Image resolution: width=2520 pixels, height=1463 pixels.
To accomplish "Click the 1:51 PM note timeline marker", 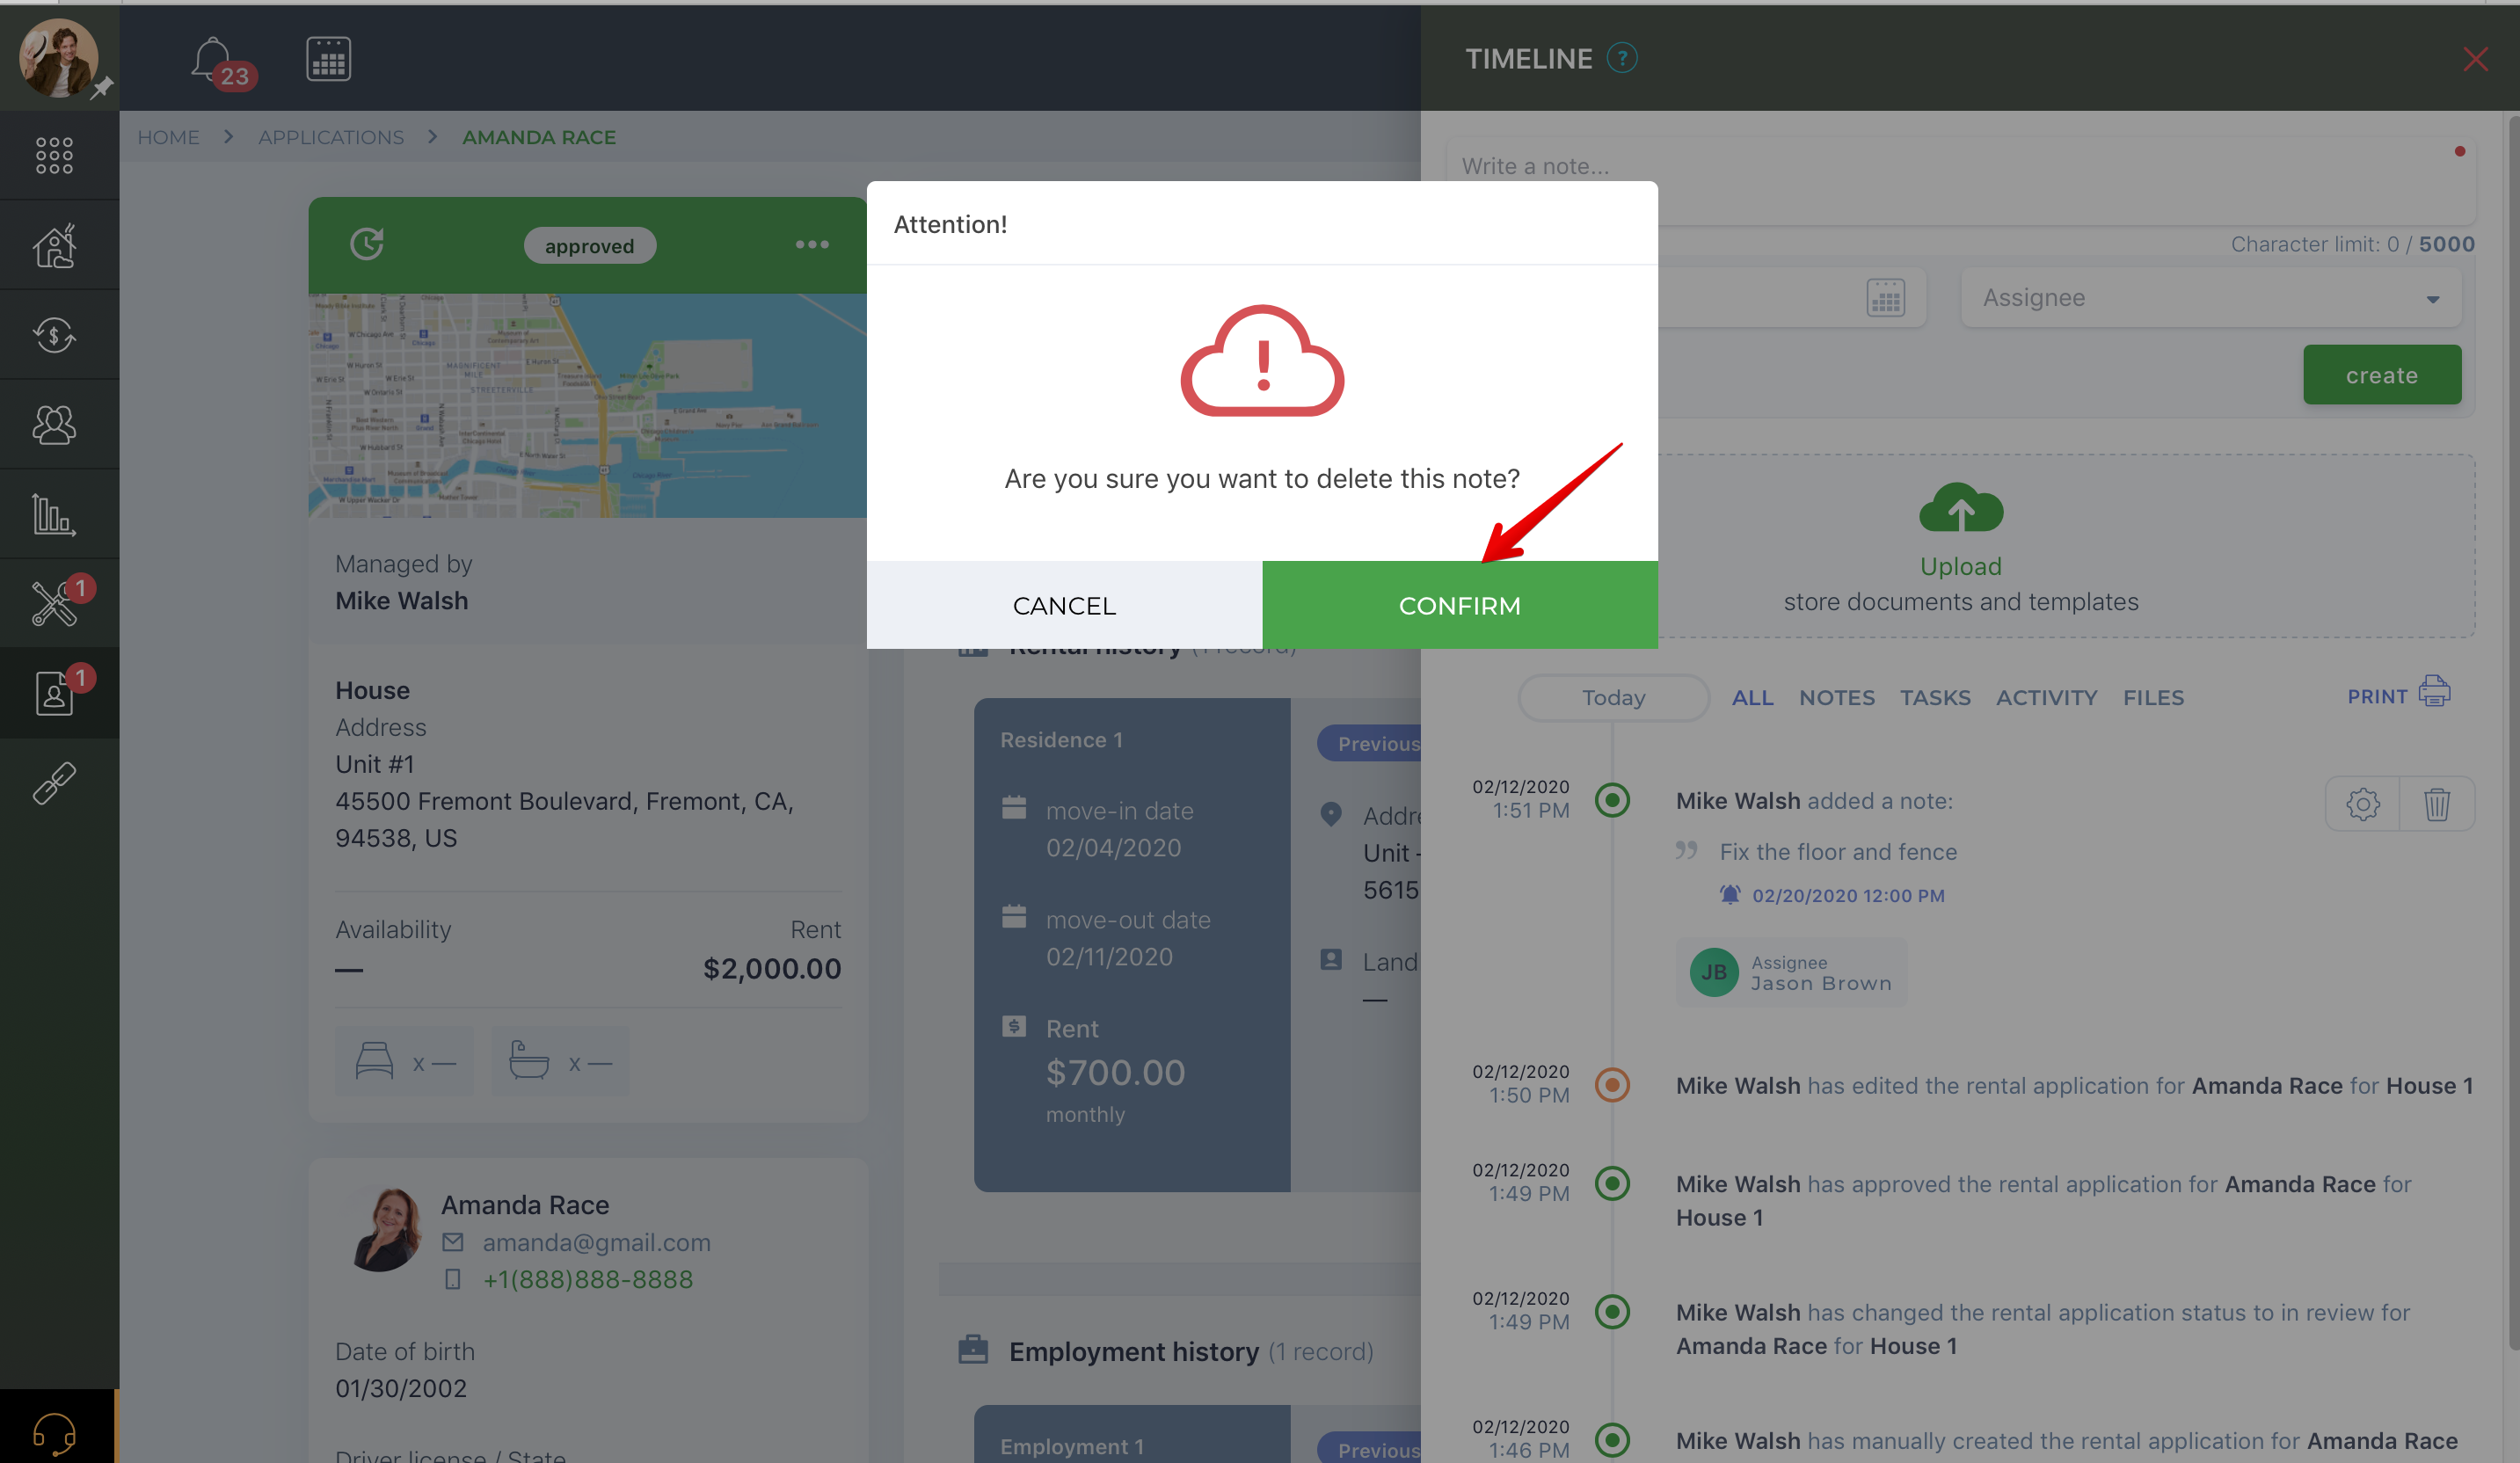I will [x=1611, y=800].
